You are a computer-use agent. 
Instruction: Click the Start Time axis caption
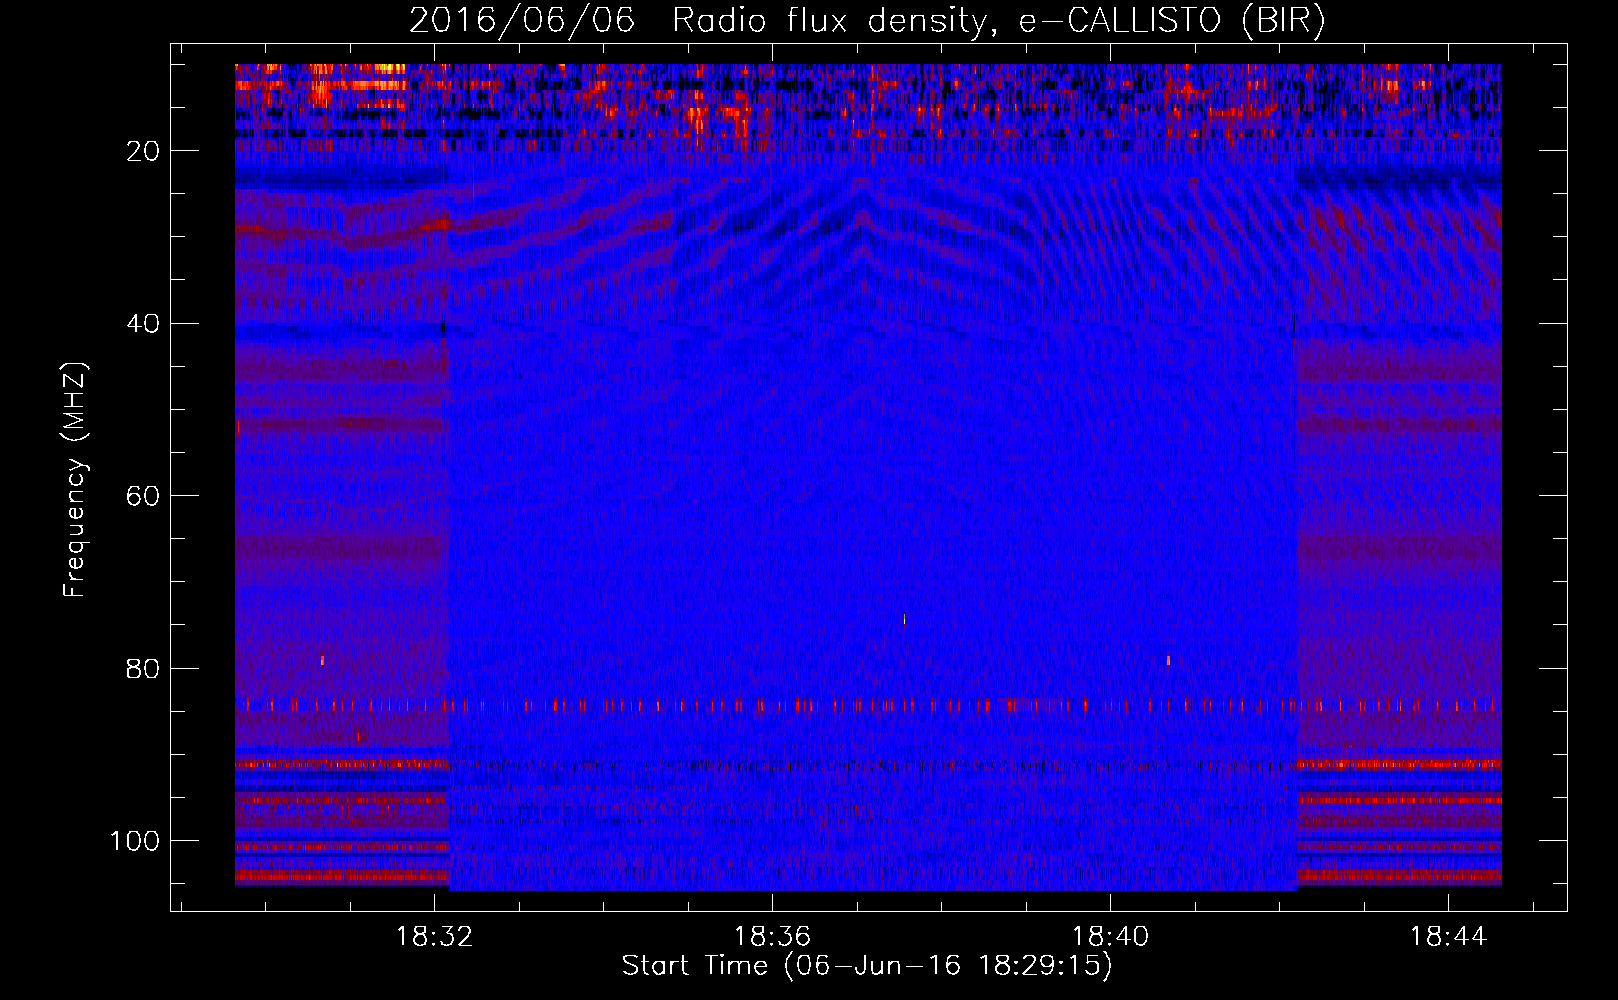[x=867, y=966]
